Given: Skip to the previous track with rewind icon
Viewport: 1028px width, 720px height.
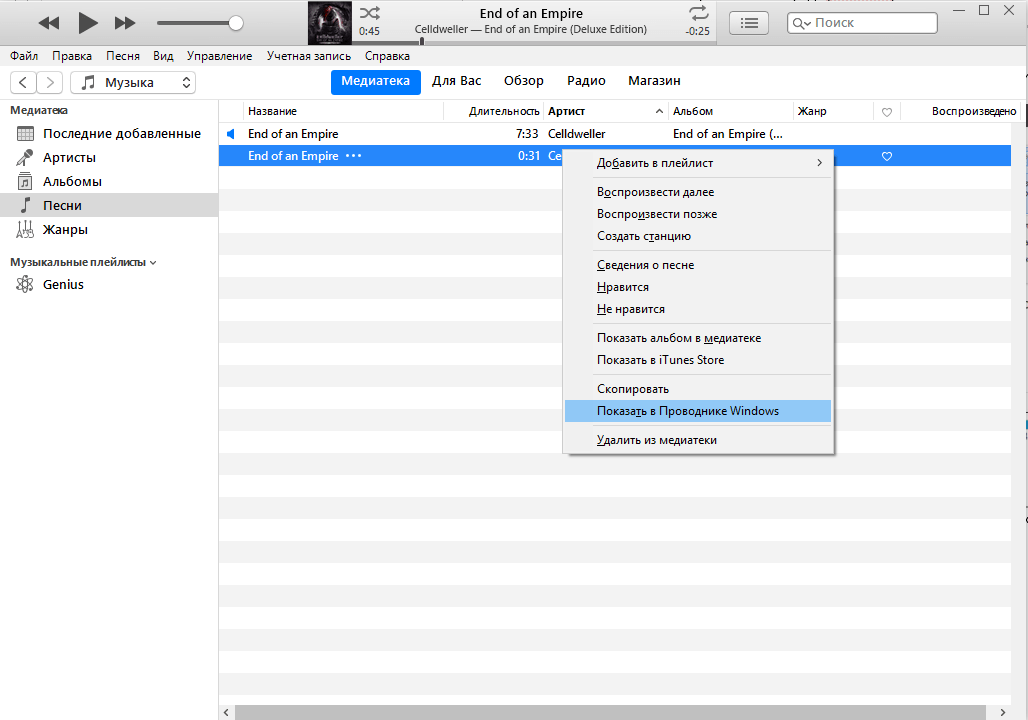Looking at the screenshot, I should click(48, 22).
